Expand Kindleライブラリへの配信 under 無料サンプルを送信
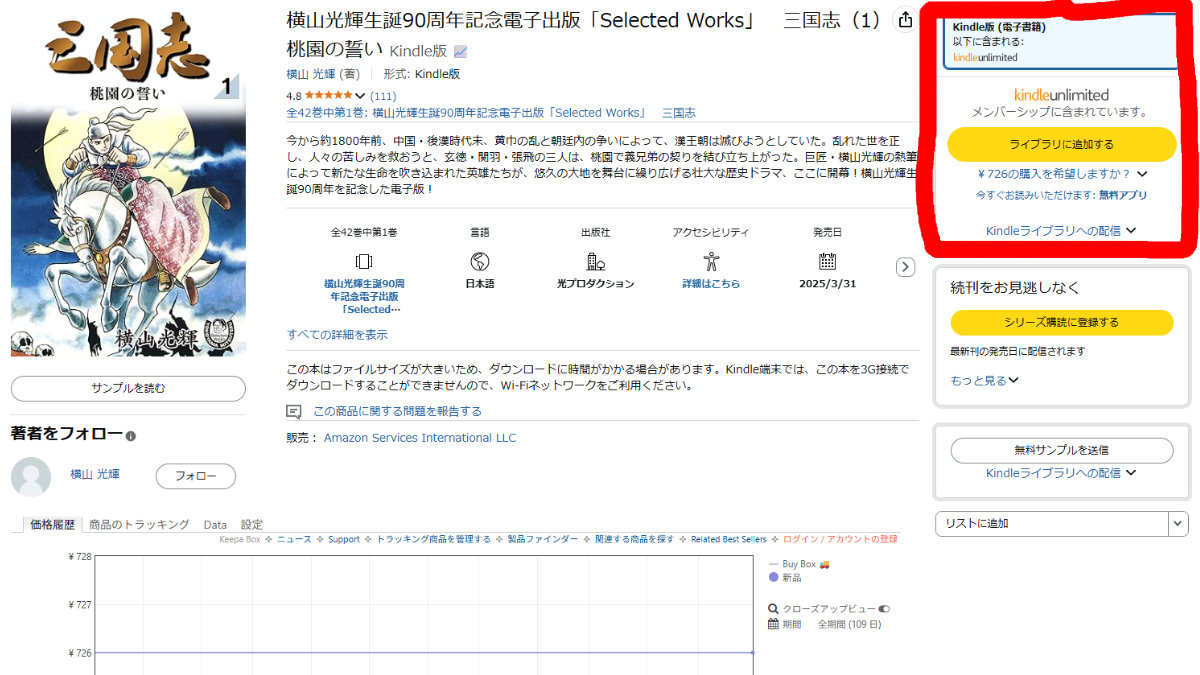This screenshot has width=1200, height=675. 1061,473
